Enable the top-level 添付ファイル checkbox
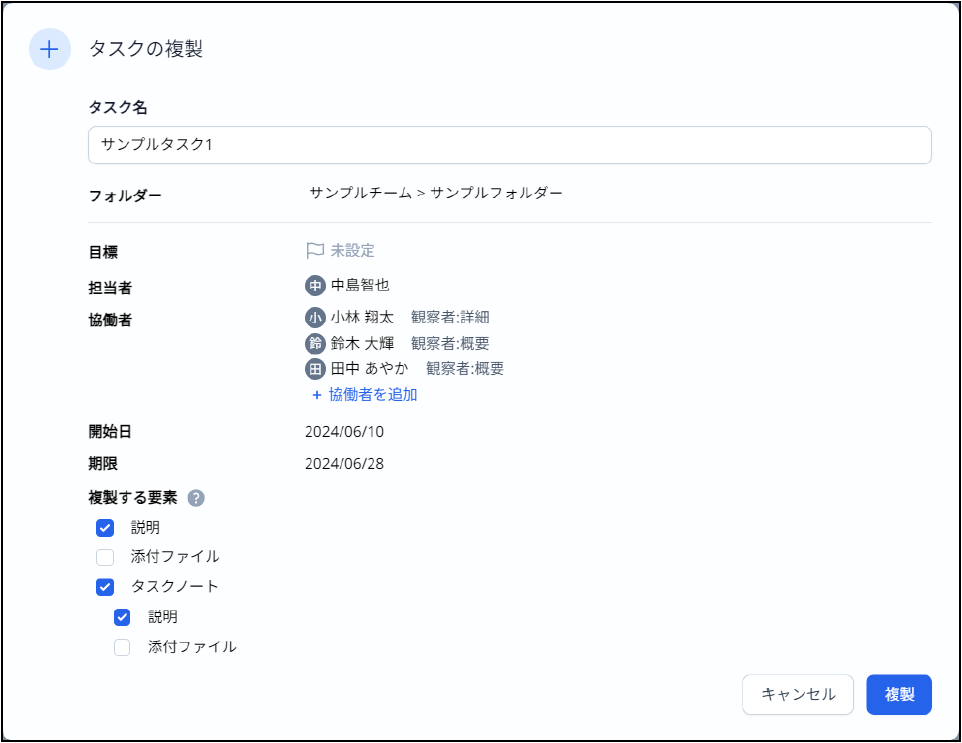 (105, 557)
